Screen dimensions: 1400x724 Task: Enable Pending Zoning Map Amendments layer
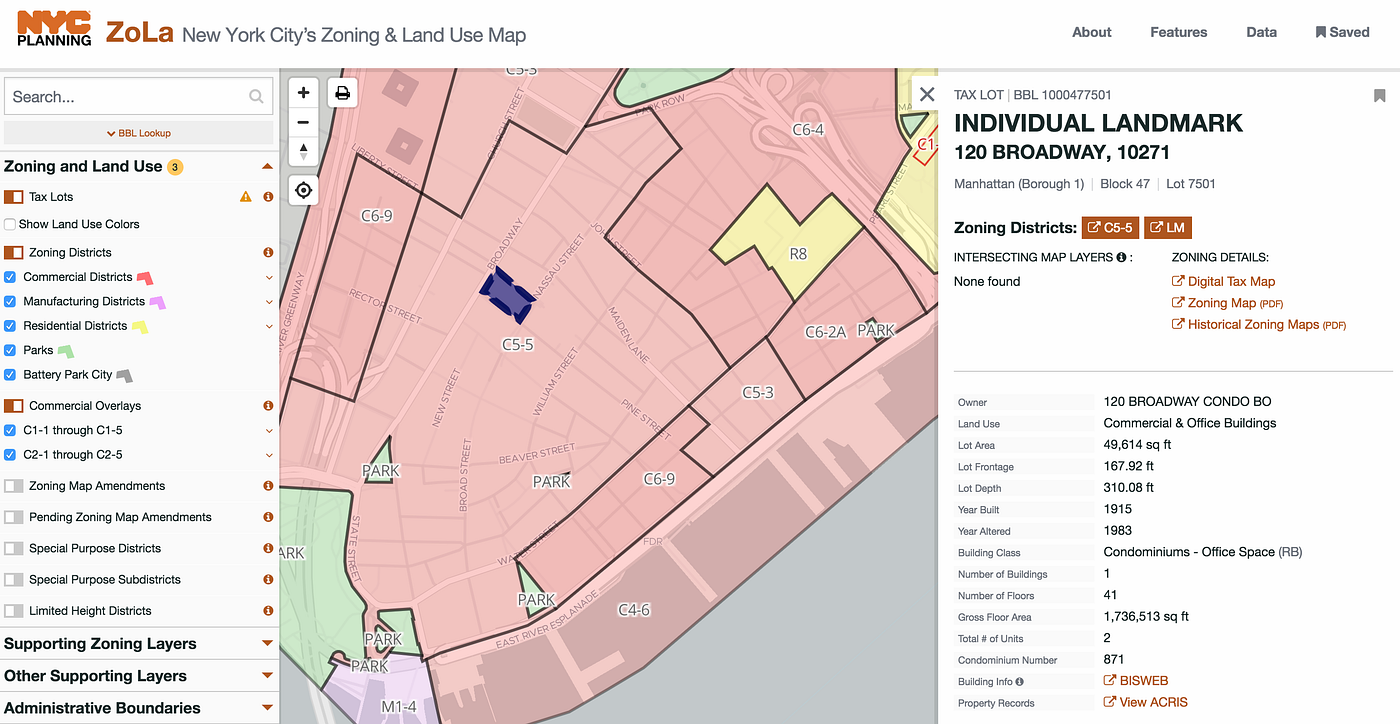coord(14,517)
